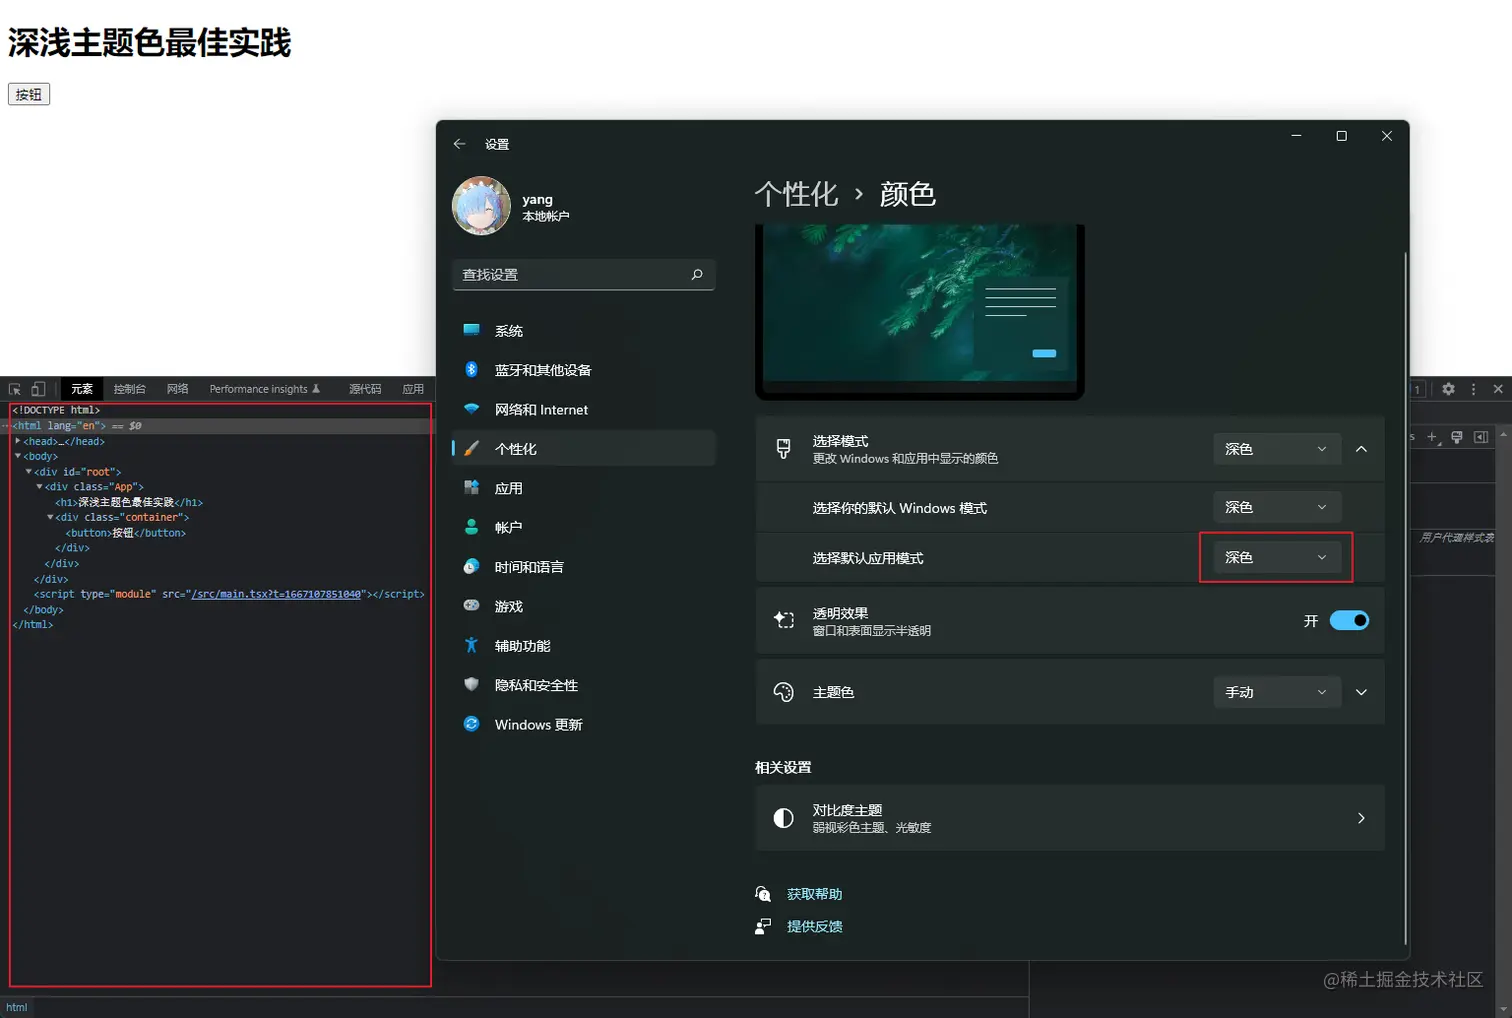Click the search magnifier icon in Settings
Screen dimensions: 1512x1018
(697, 274)
